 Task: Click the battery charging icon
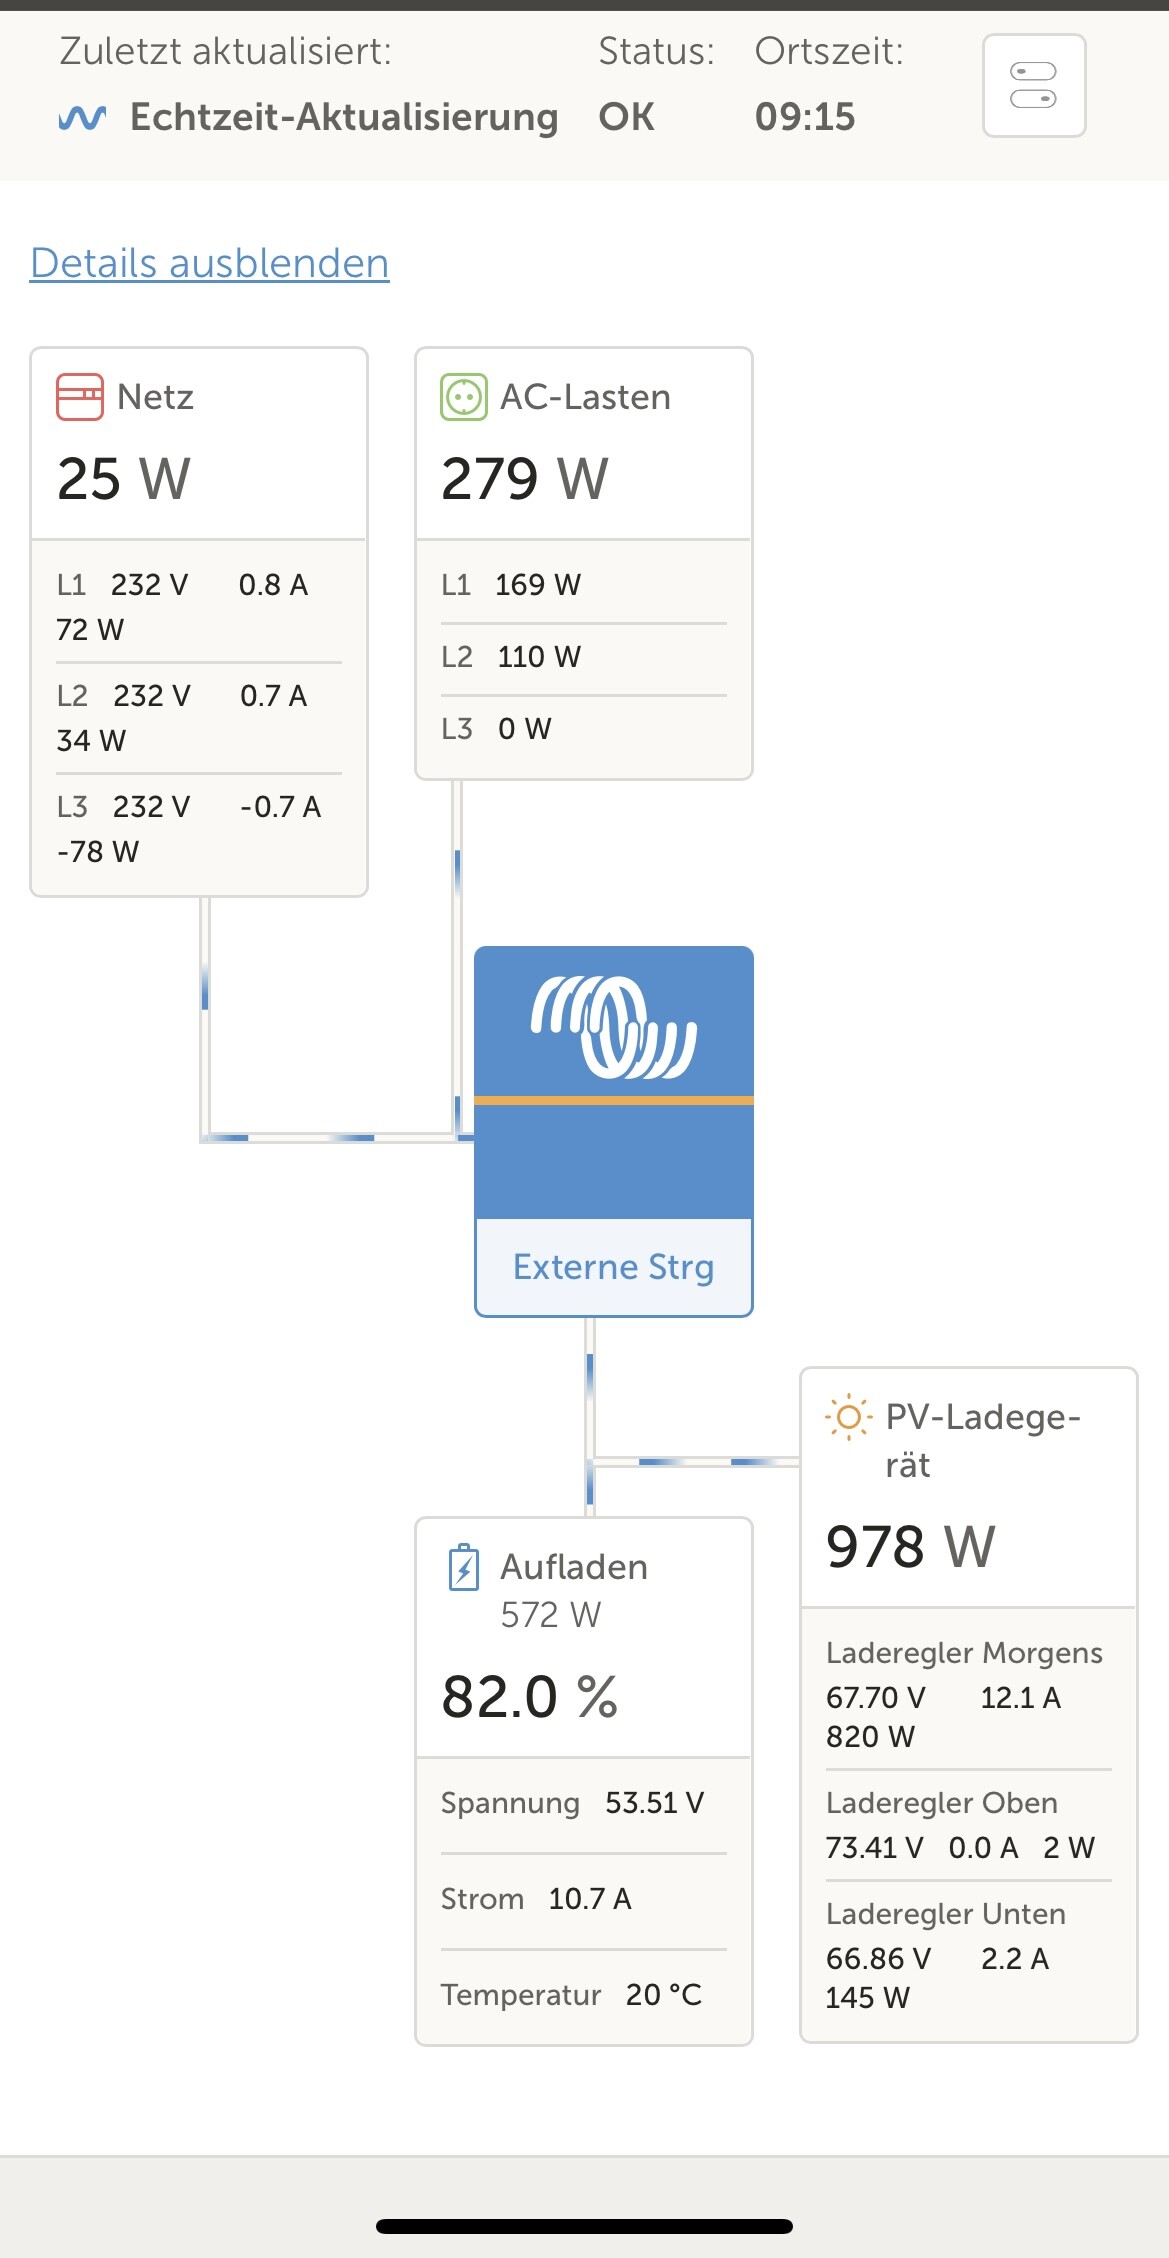click(x=464, y=1567)
